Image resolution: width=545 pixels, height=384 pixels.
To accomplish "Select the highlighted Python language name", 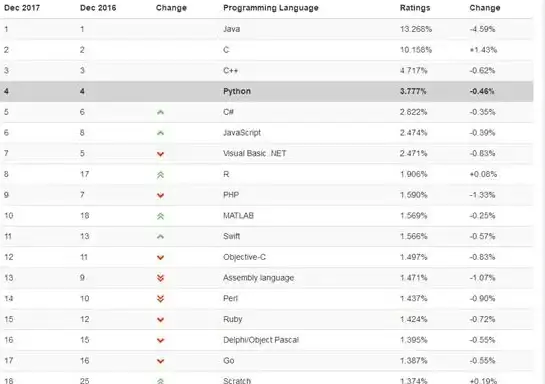I will 237,91.
